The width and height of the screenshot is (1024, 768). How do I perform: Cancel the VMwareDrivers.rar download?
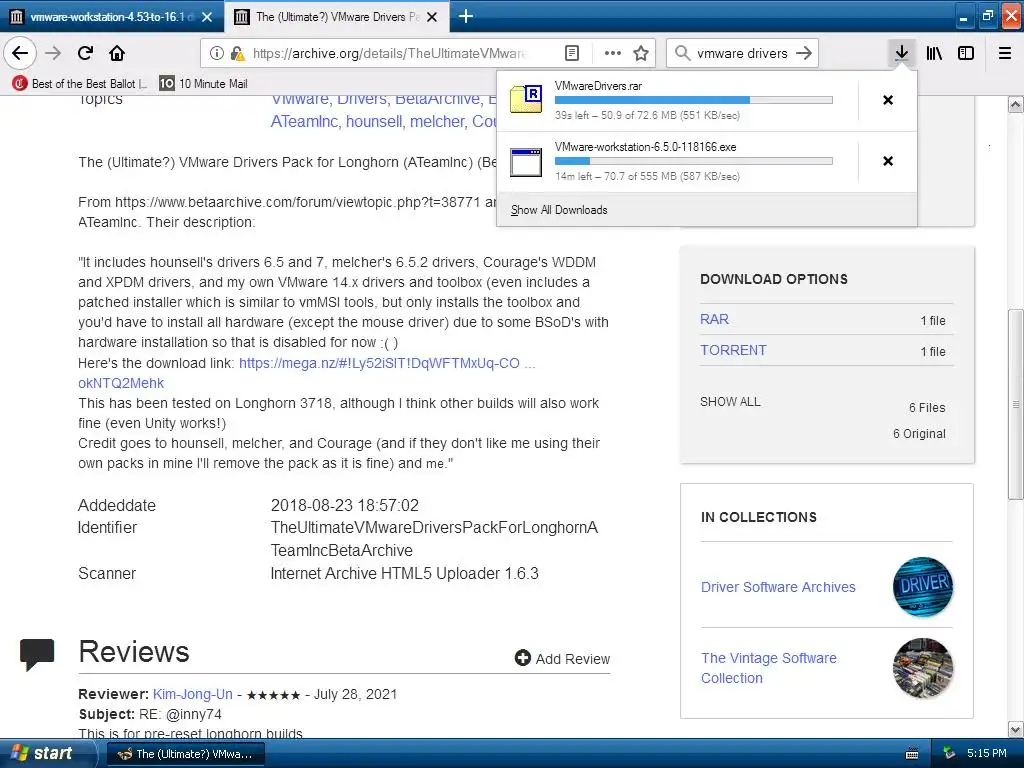[888, 100]
